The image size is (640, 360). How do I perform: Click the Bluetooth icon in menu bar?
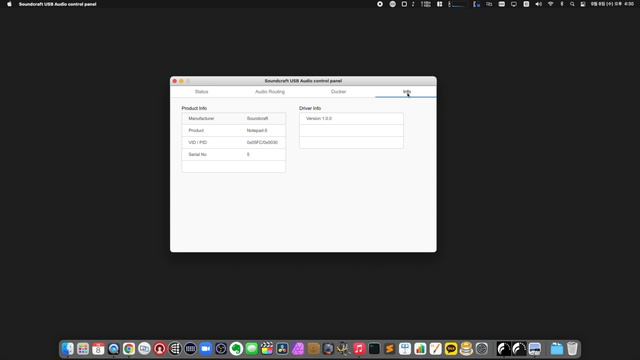tap(562, 4)
